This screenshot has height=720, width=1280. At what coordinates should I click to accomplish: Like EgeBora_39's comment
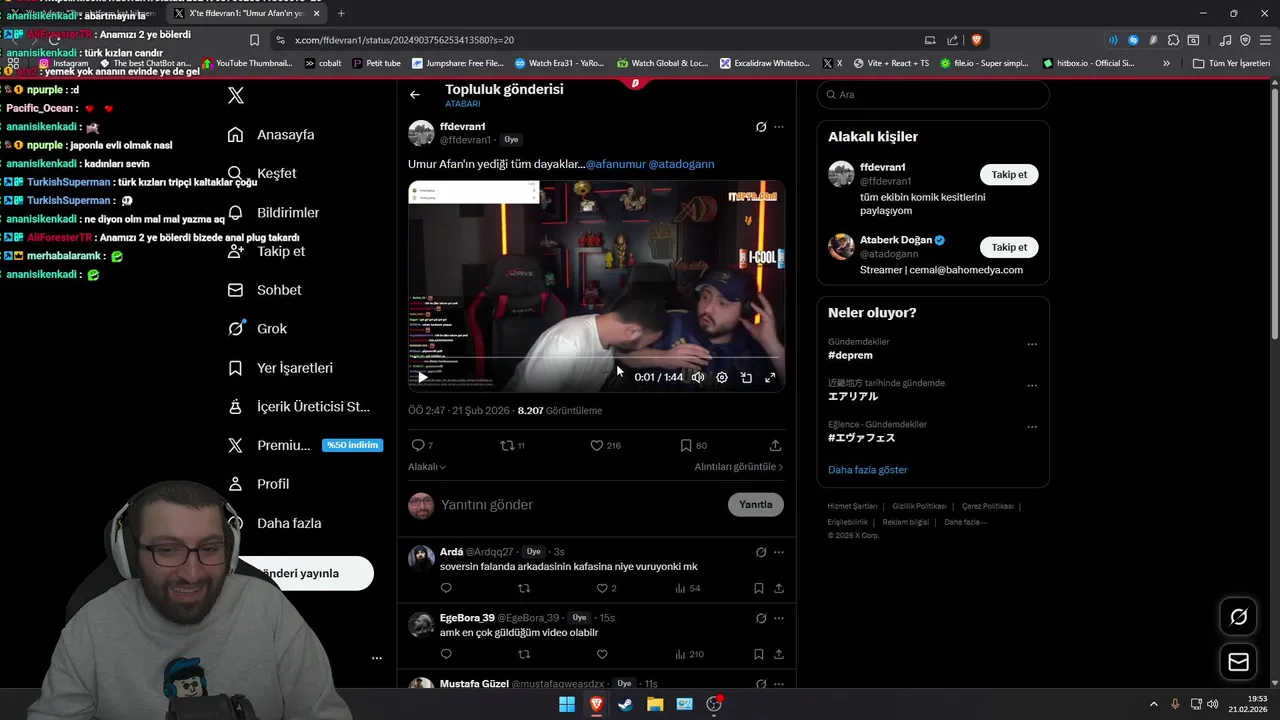point(602,654)
